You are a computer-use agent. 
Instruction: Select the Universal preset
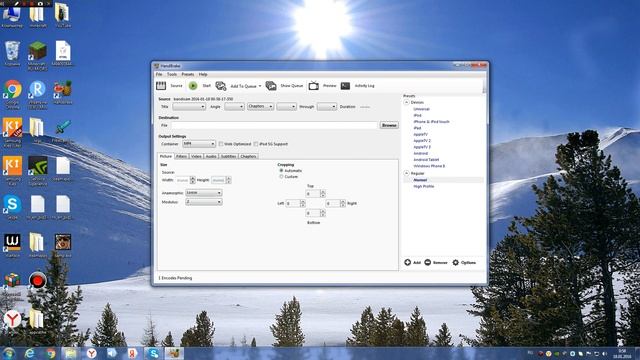[x=421, y=109]
